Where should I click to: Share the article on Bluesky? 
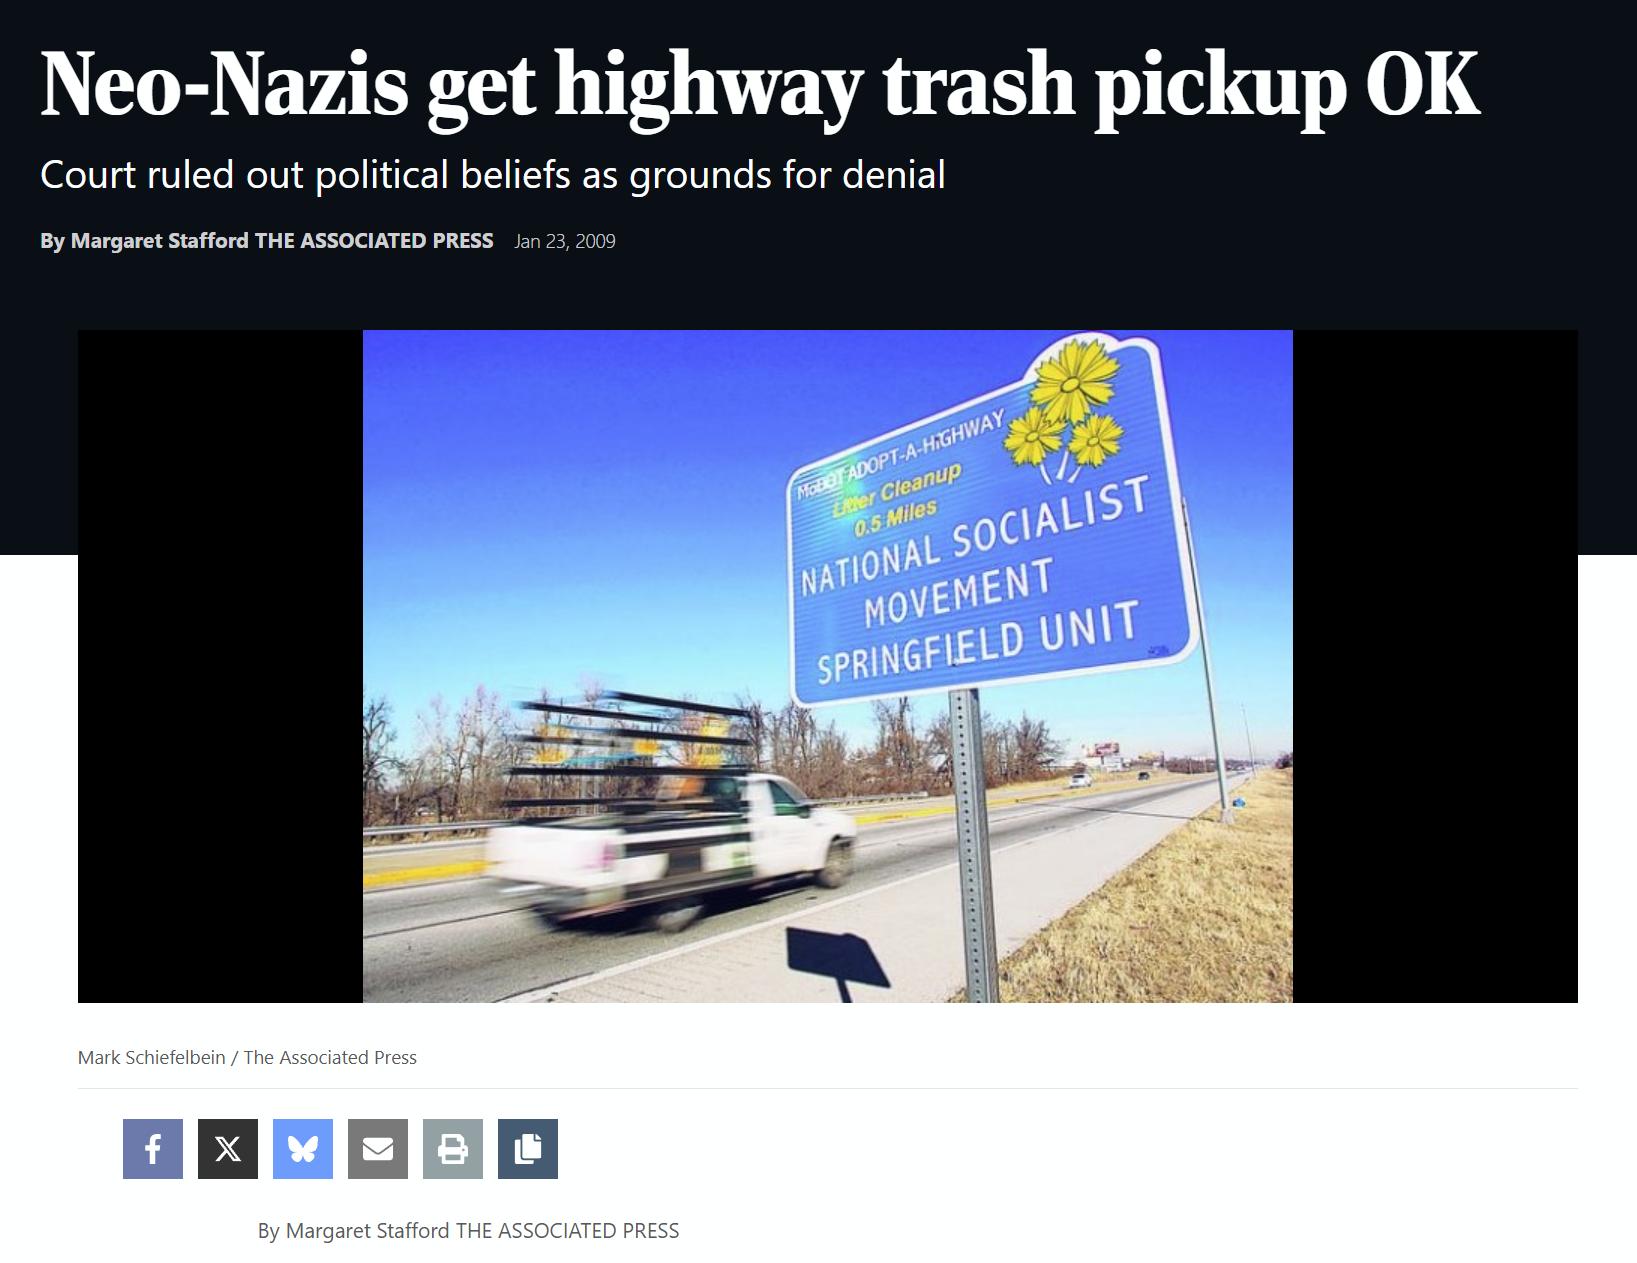click(x=303, y=1149)
